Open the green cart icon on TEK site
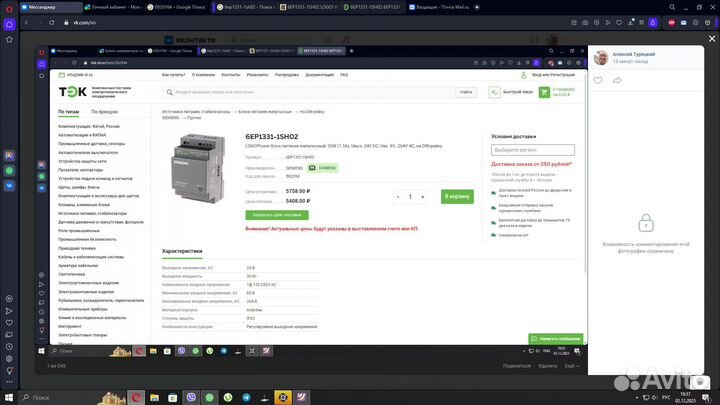 [x=544, y=92]
